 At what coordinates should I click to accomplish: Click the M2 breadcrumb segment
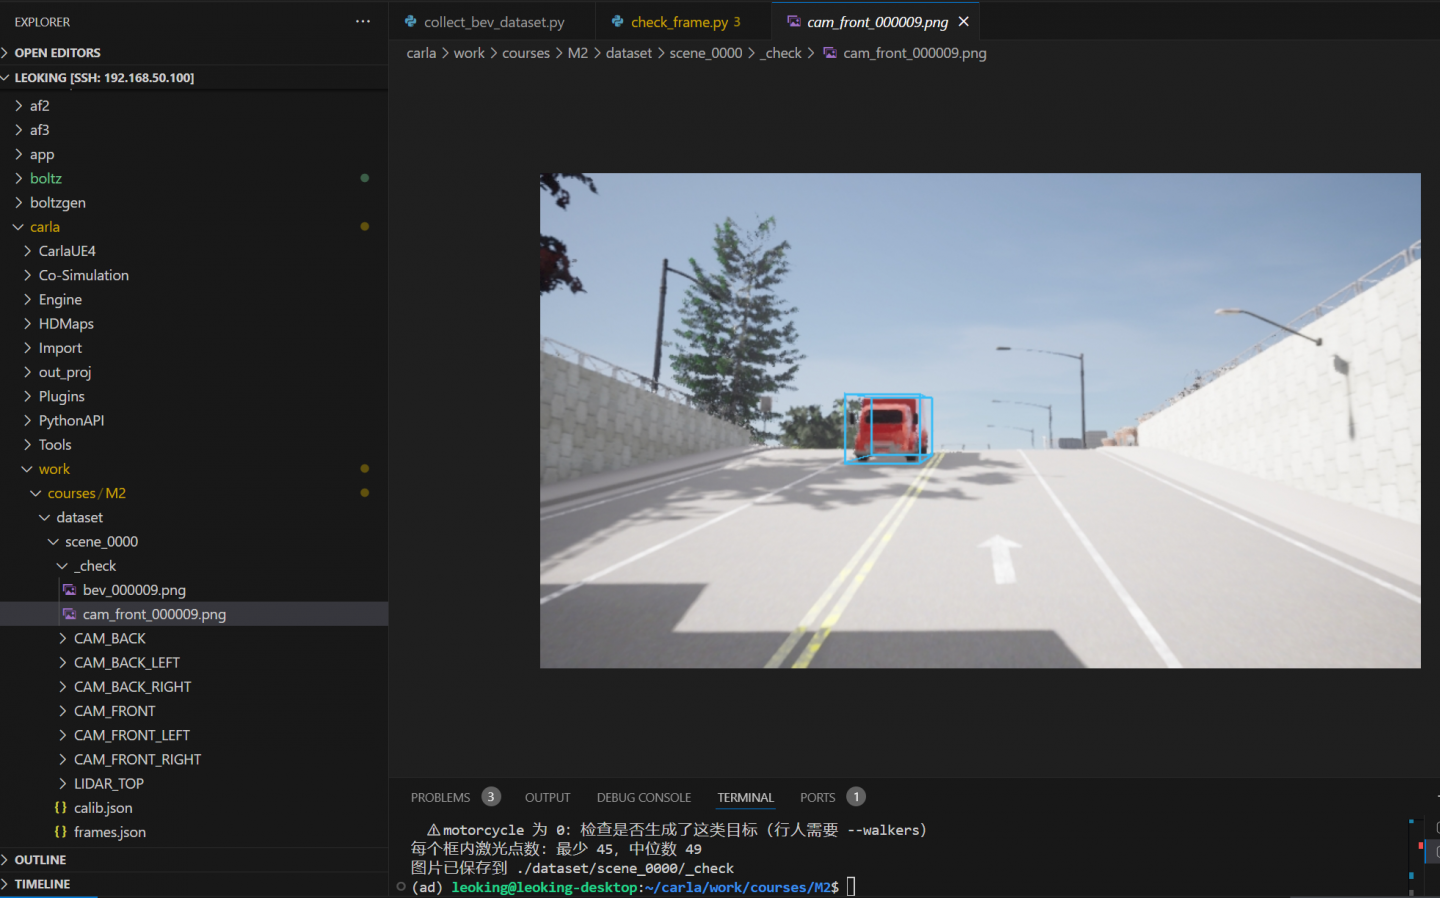(x=578, y=53)
